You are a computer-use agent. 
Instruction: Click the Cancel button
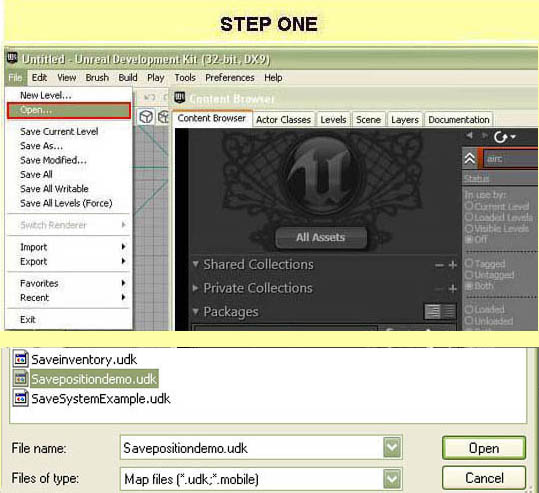pos(484,478)
